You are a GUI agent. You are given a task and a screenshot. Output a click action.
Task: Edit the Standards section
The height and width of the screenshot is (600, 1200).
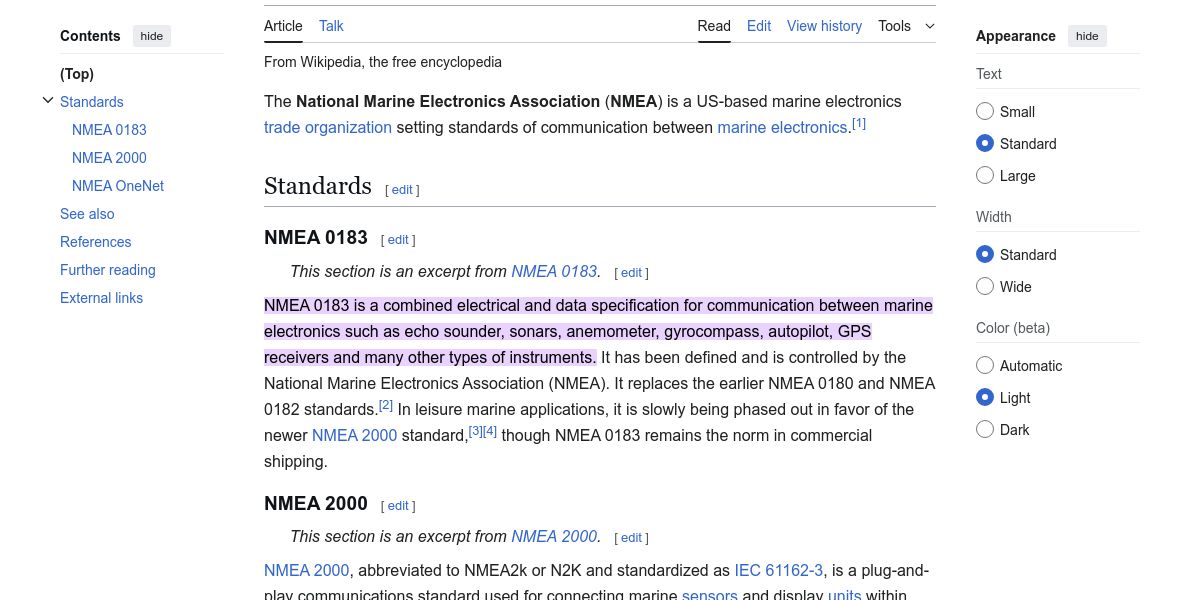pos(402,190)
